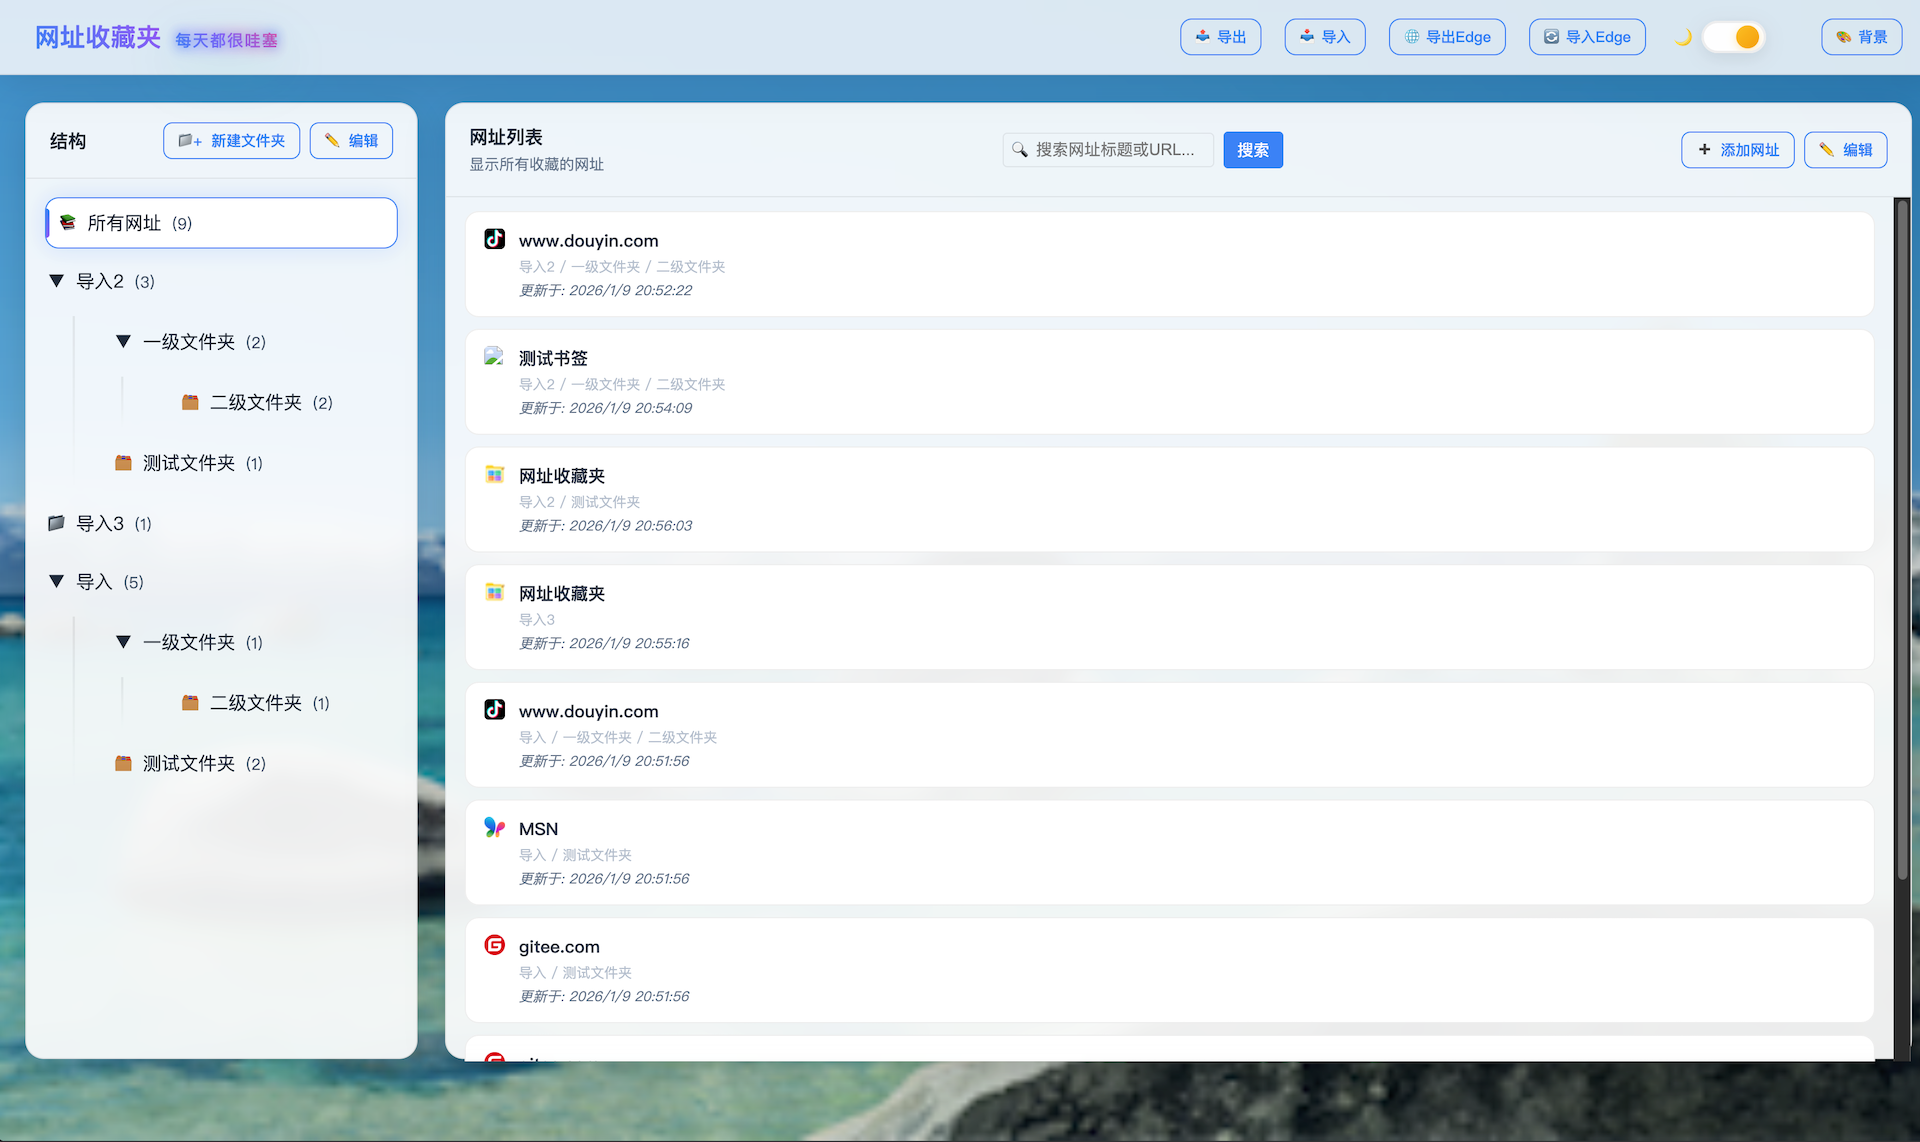Click the 添加网址 button

point(1737,150)
